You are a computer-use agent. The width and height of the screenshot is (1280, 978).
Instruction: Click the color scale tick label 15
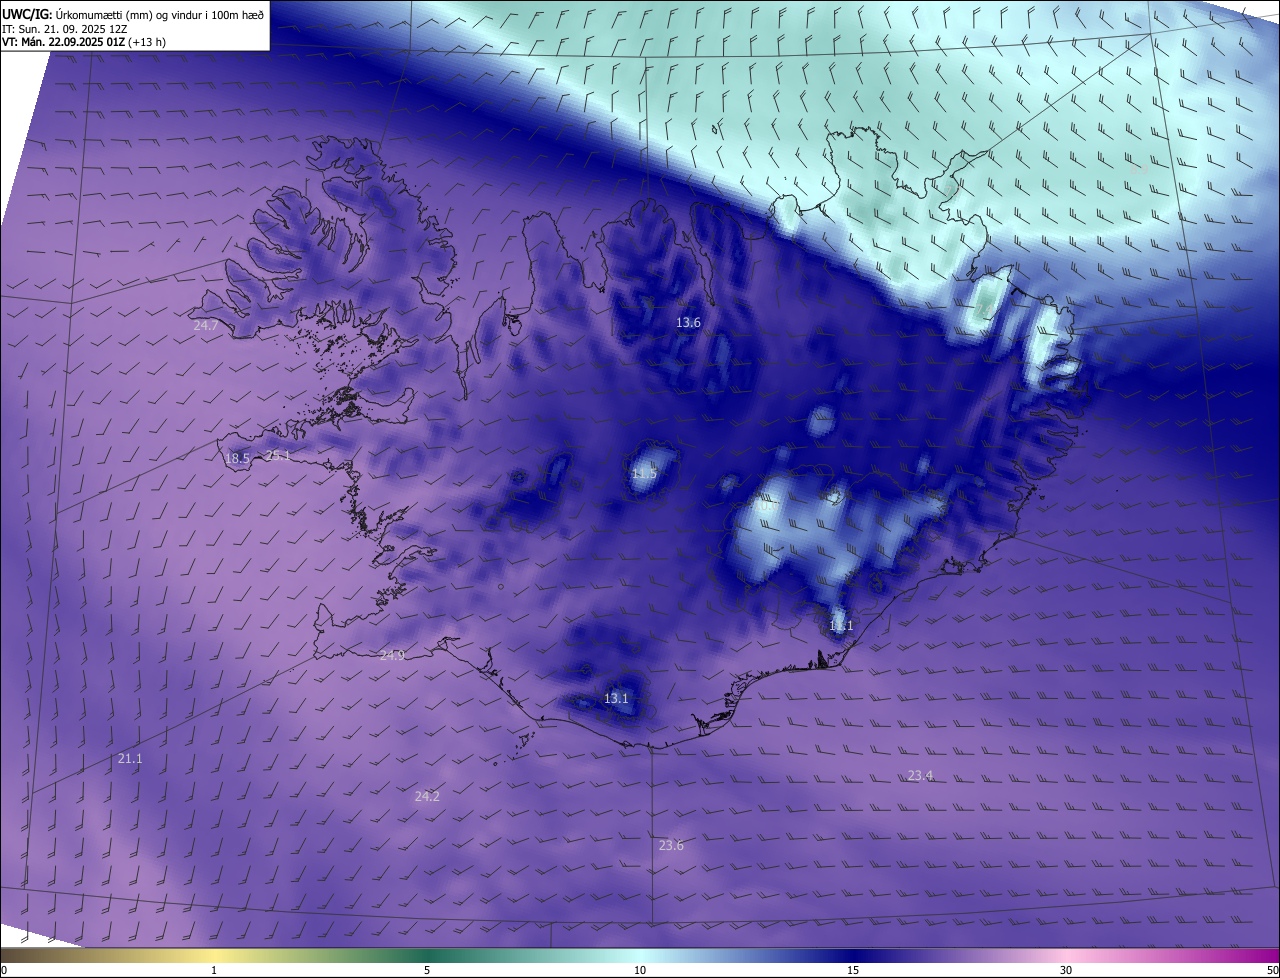(853, 971)
